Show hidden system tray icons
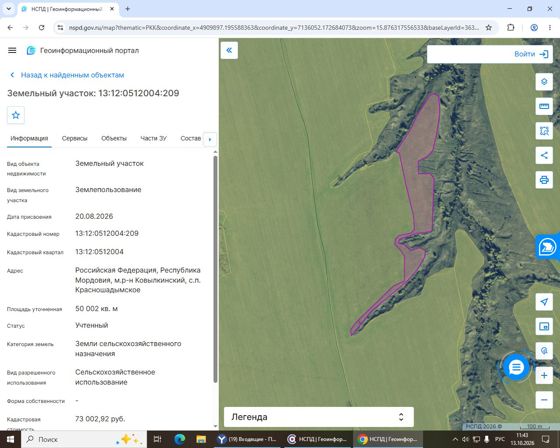 (x=455, y=439)
